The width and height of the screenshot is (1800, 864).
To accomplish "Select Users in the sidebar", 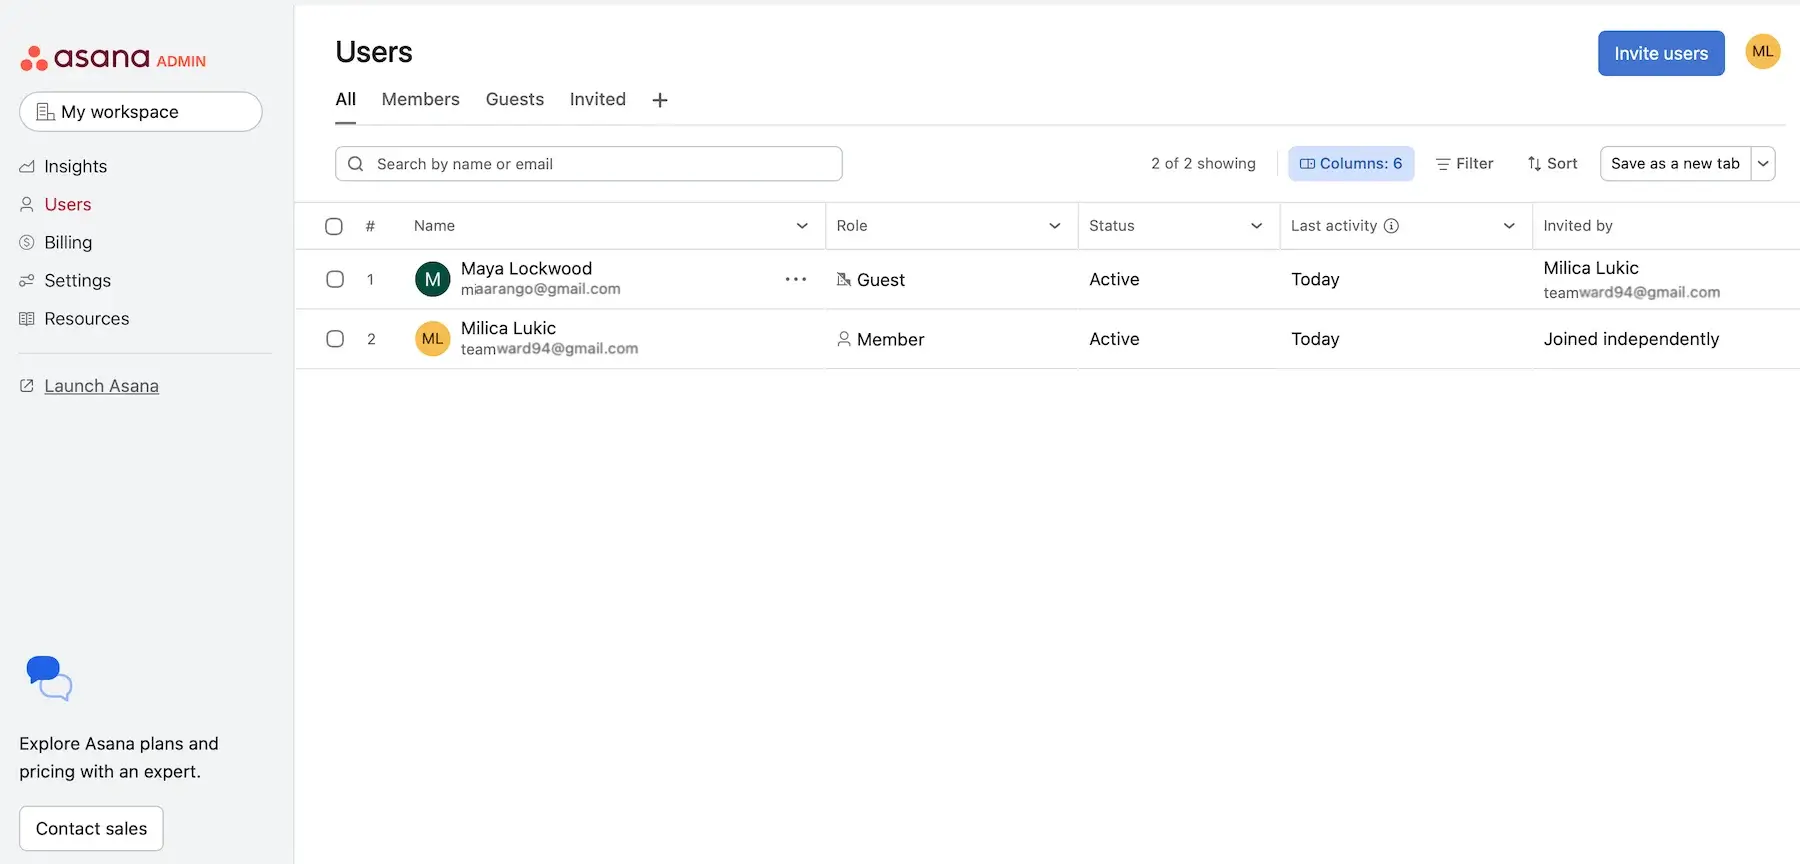I will (67, 205).
